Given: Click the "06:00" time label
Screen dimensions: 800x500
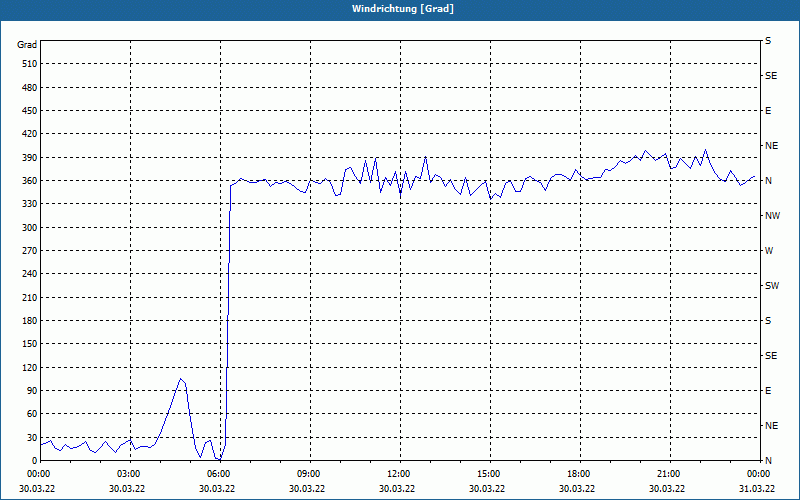Looking at the screenshot, I should (220, 474).
